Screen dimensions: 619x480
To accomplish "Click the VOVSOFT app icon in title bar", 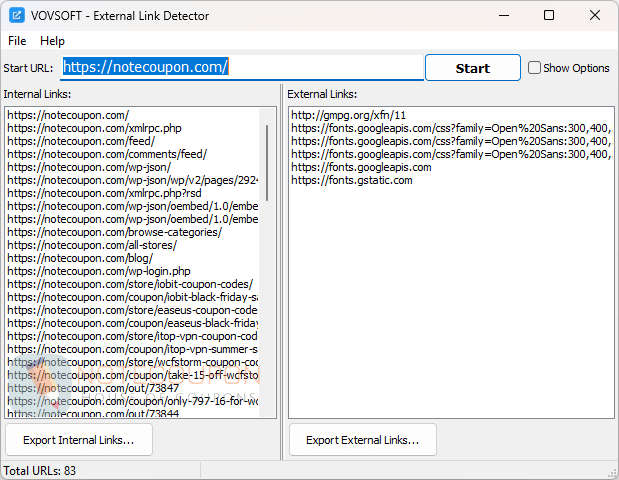I will coord(17,16).
